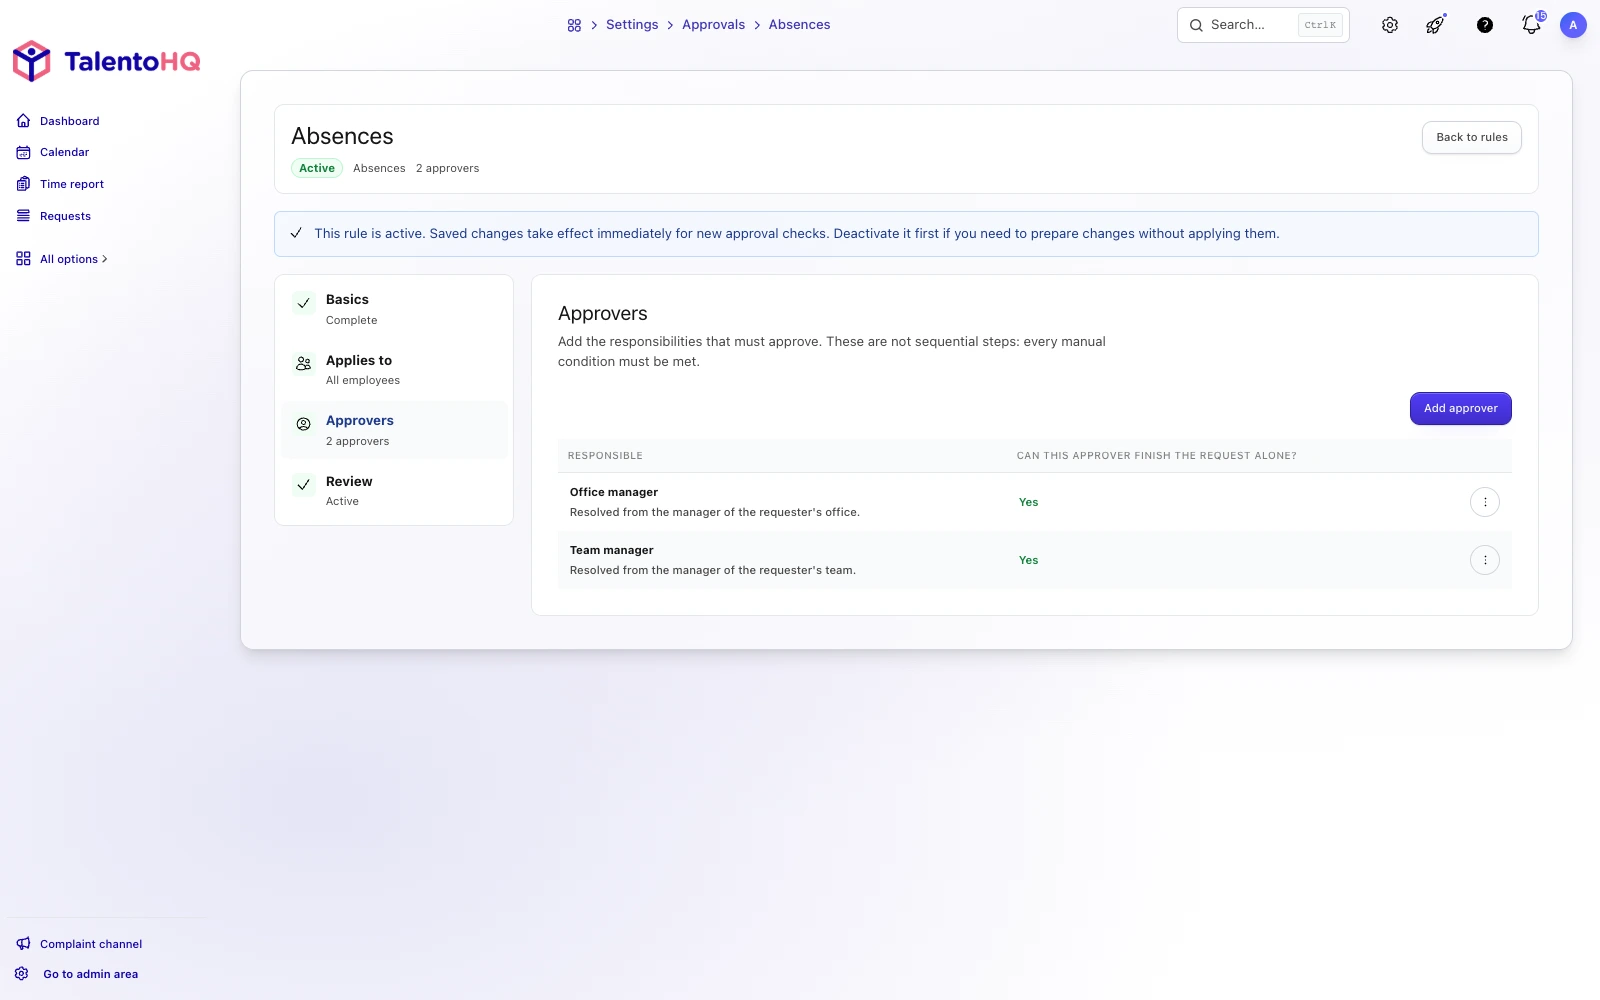Click the Calendar icon in sidebar
Viewport: 1600px width, 1000px height.
[x=23, y=152]
